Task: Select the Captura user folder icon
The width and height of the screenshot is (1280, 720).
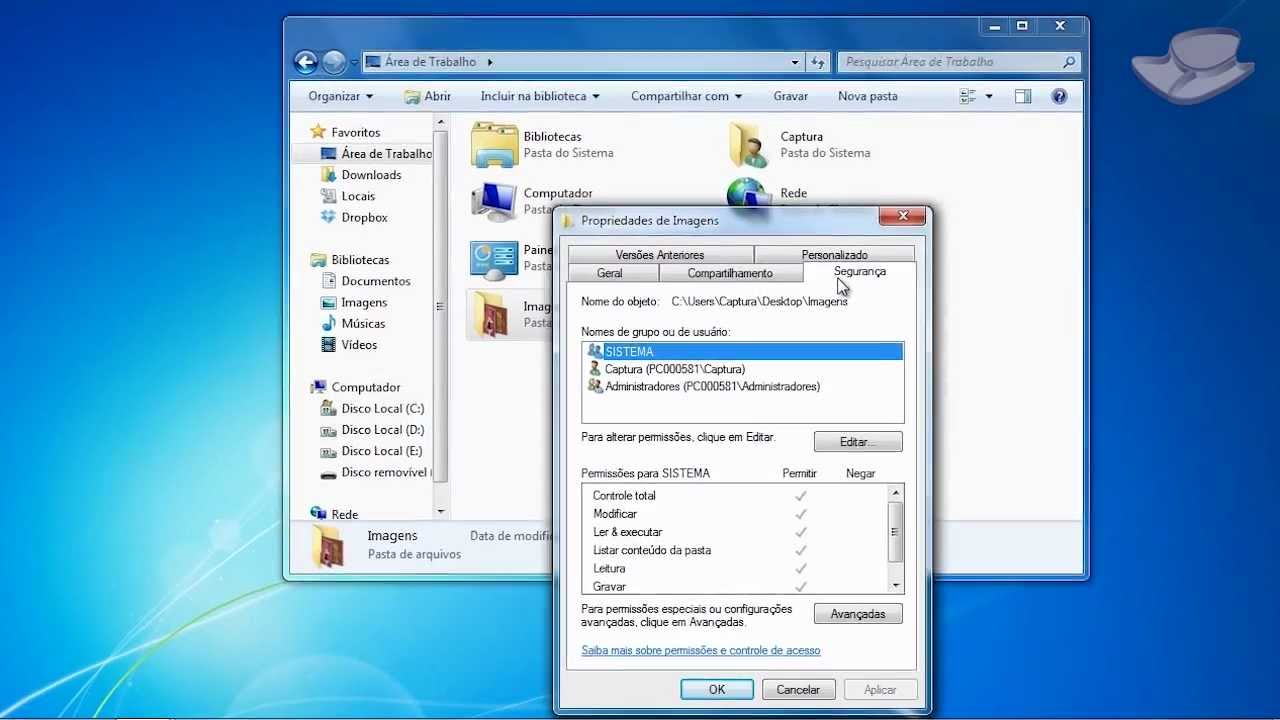Action: [749, 145]
